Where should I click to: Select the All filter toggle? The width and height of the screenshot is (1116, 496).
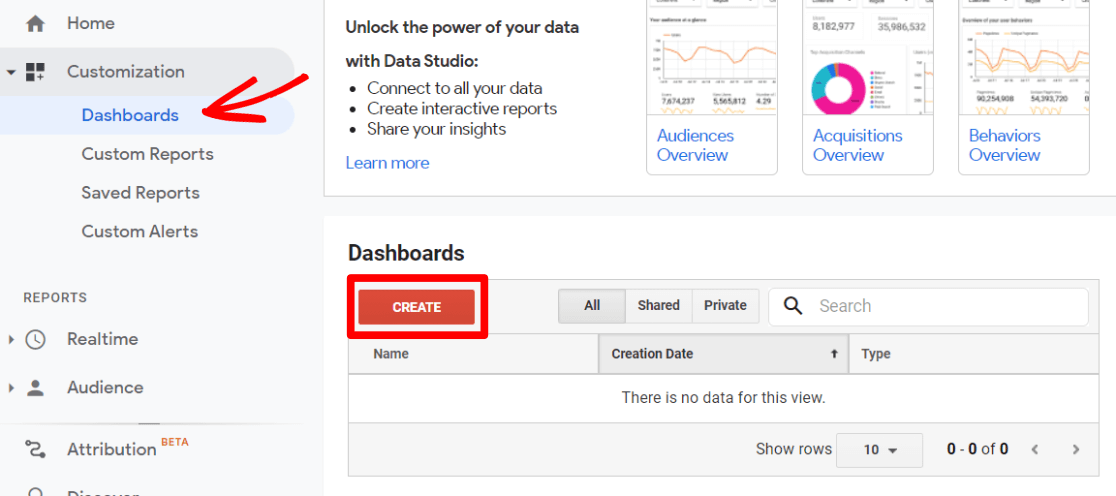[592, 306]
